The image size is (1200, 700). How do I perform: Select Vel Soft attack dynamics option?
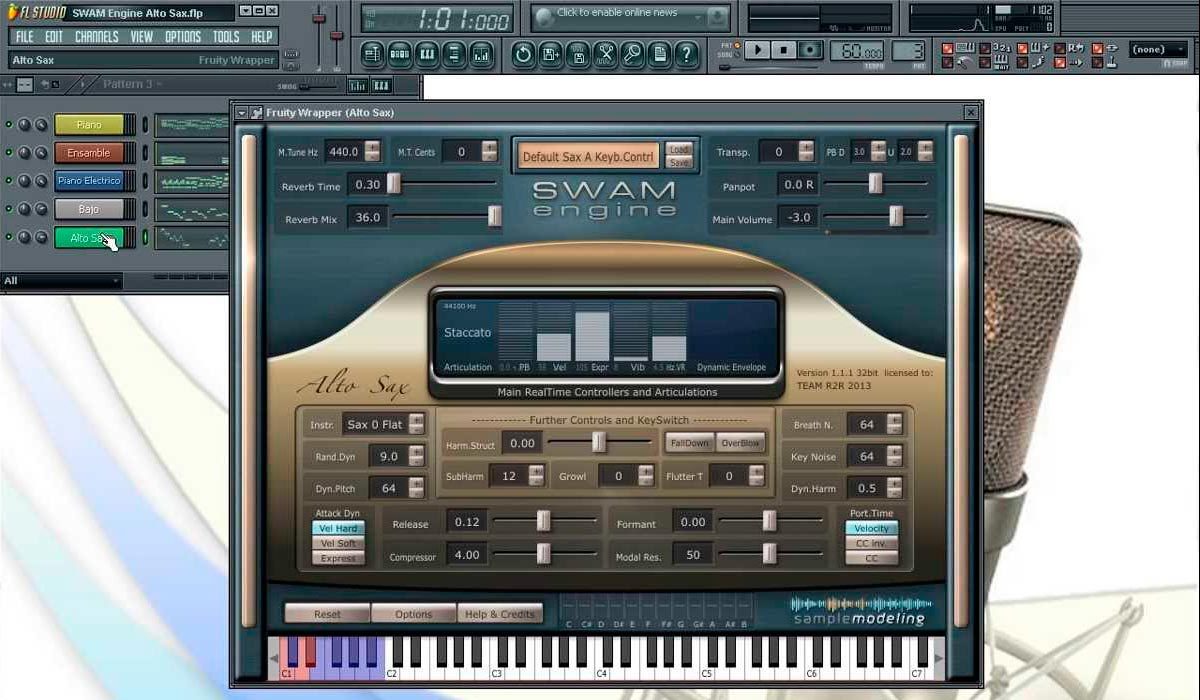coord(338,543)
